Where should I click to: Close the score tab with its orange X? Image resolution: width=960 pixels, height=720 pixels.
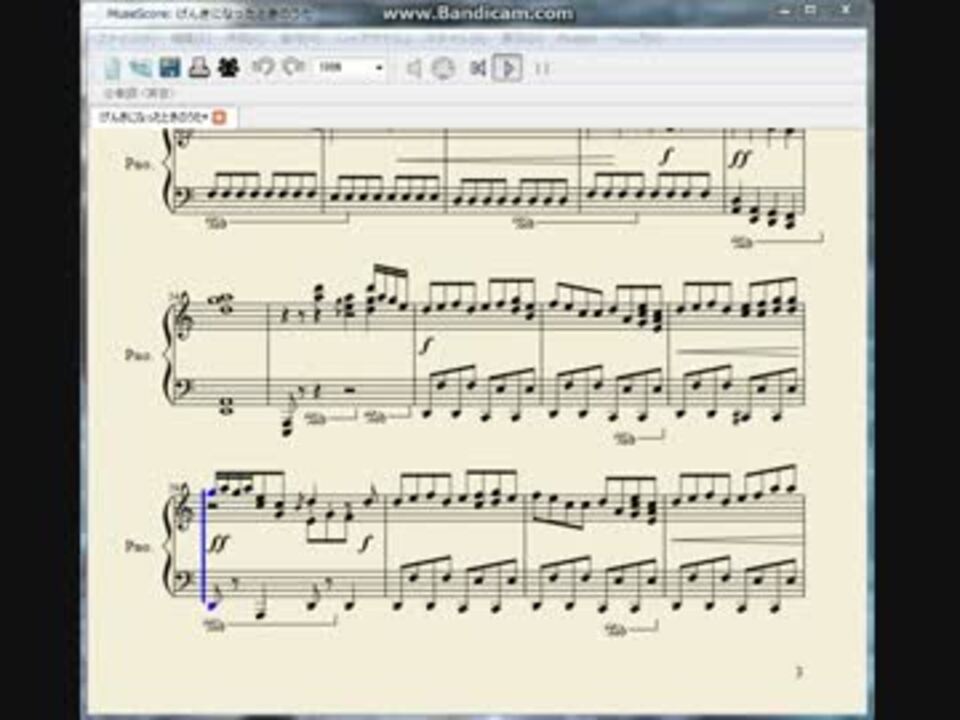[219, 118]
